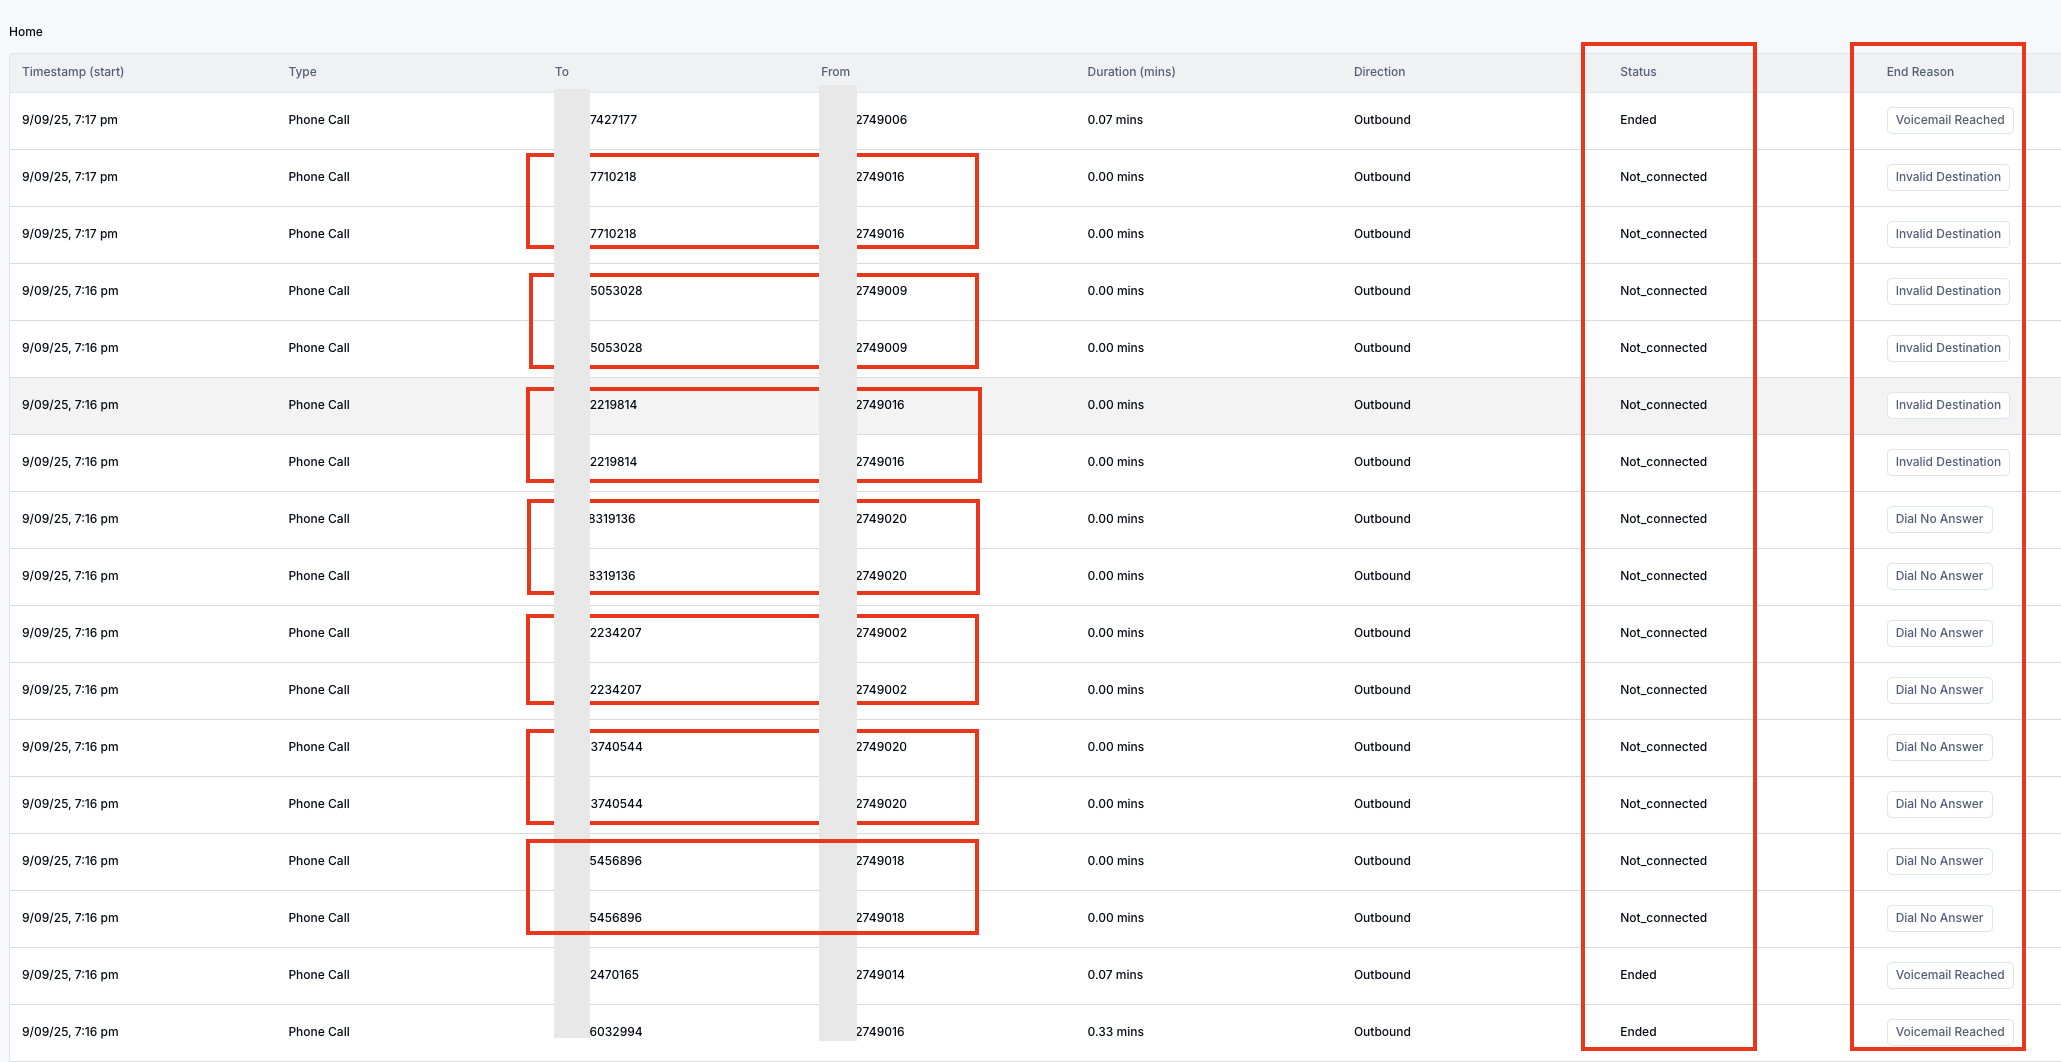The width and height of the screenshot is (2061, 1062).
Task: Click Voicemail Reached badge for call to 7427177
Action: [x=1949, y=120]
